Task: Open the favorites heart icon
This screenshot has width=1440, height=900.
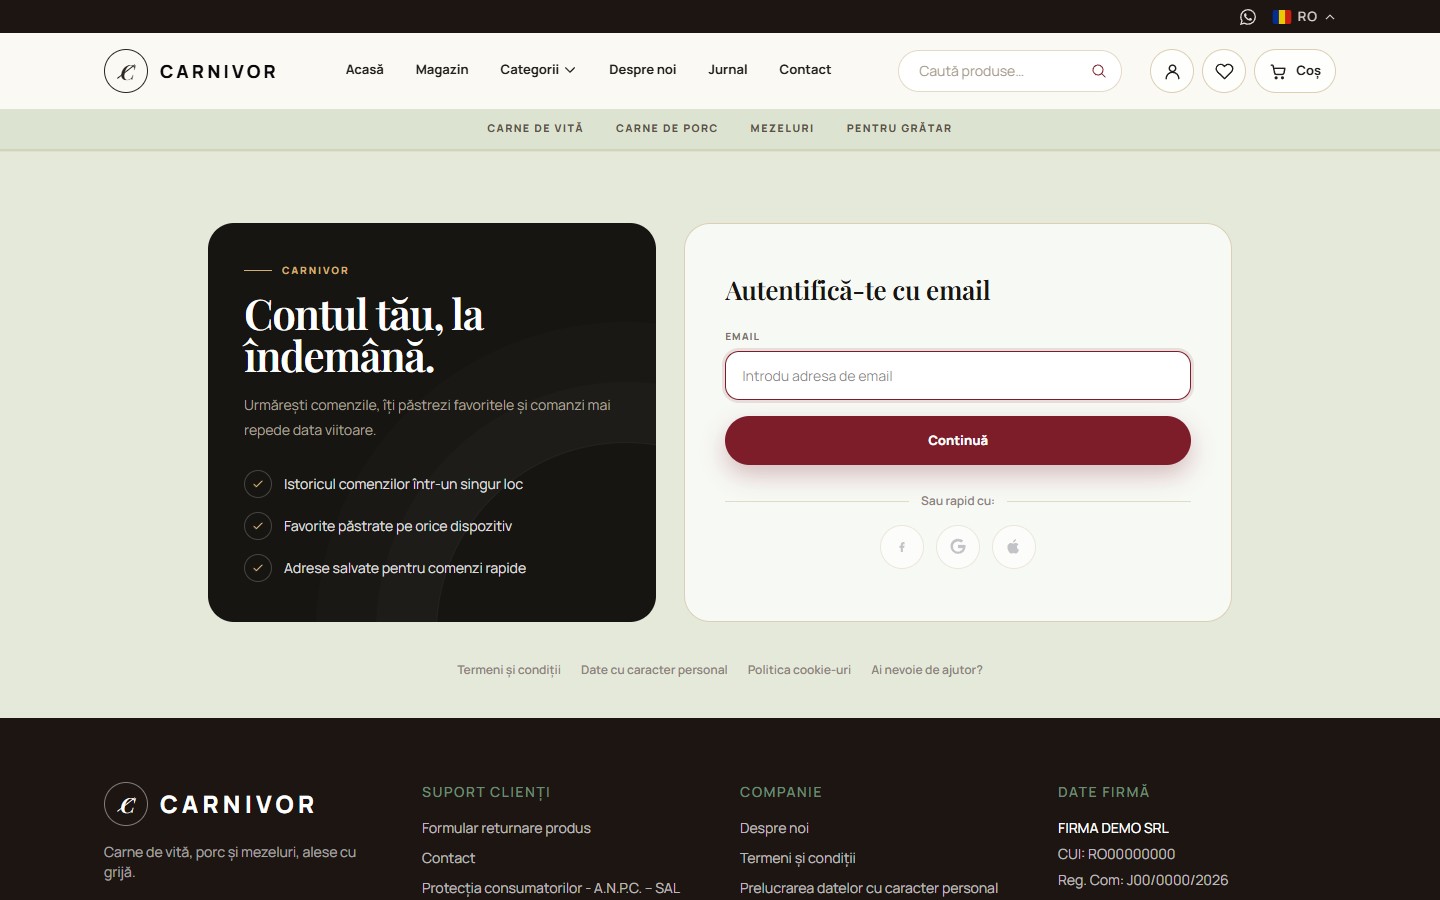Action: click(x=1224, y=71)
